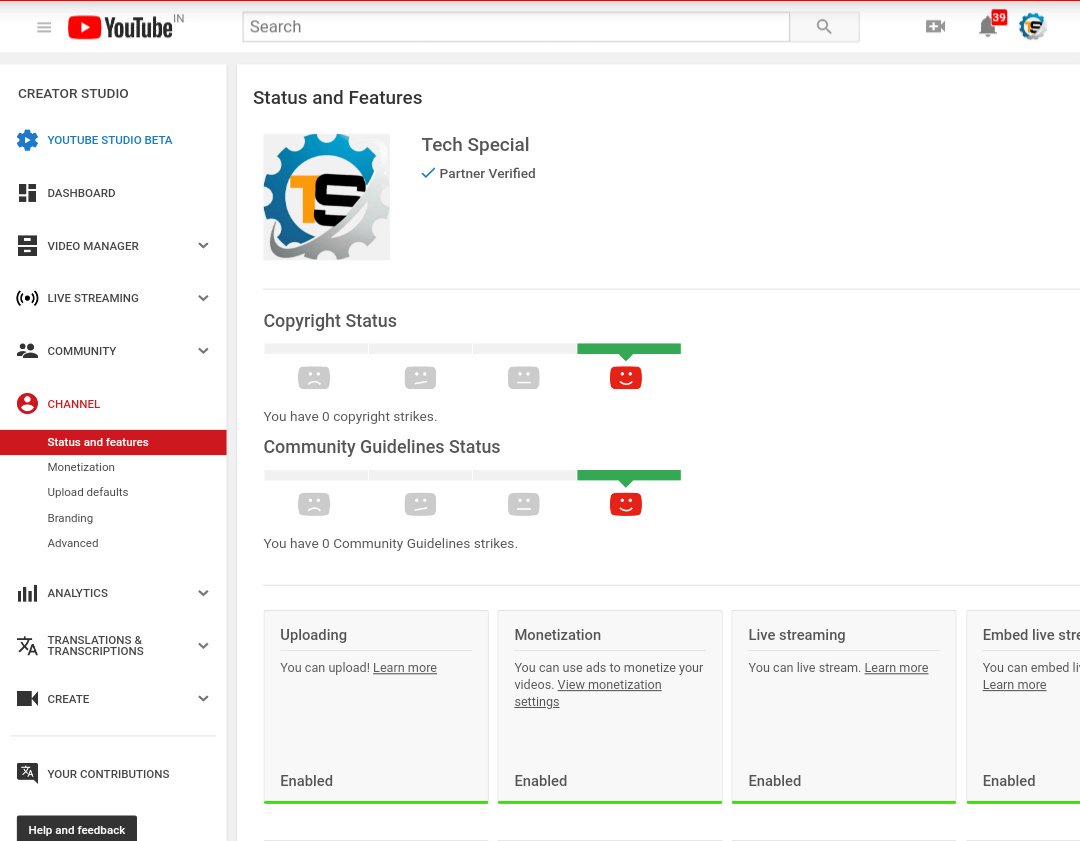The height and width of the screenshot is (841, 1080).
Task: Open YouTube Studio Beta link
Action: pos(110,140)
